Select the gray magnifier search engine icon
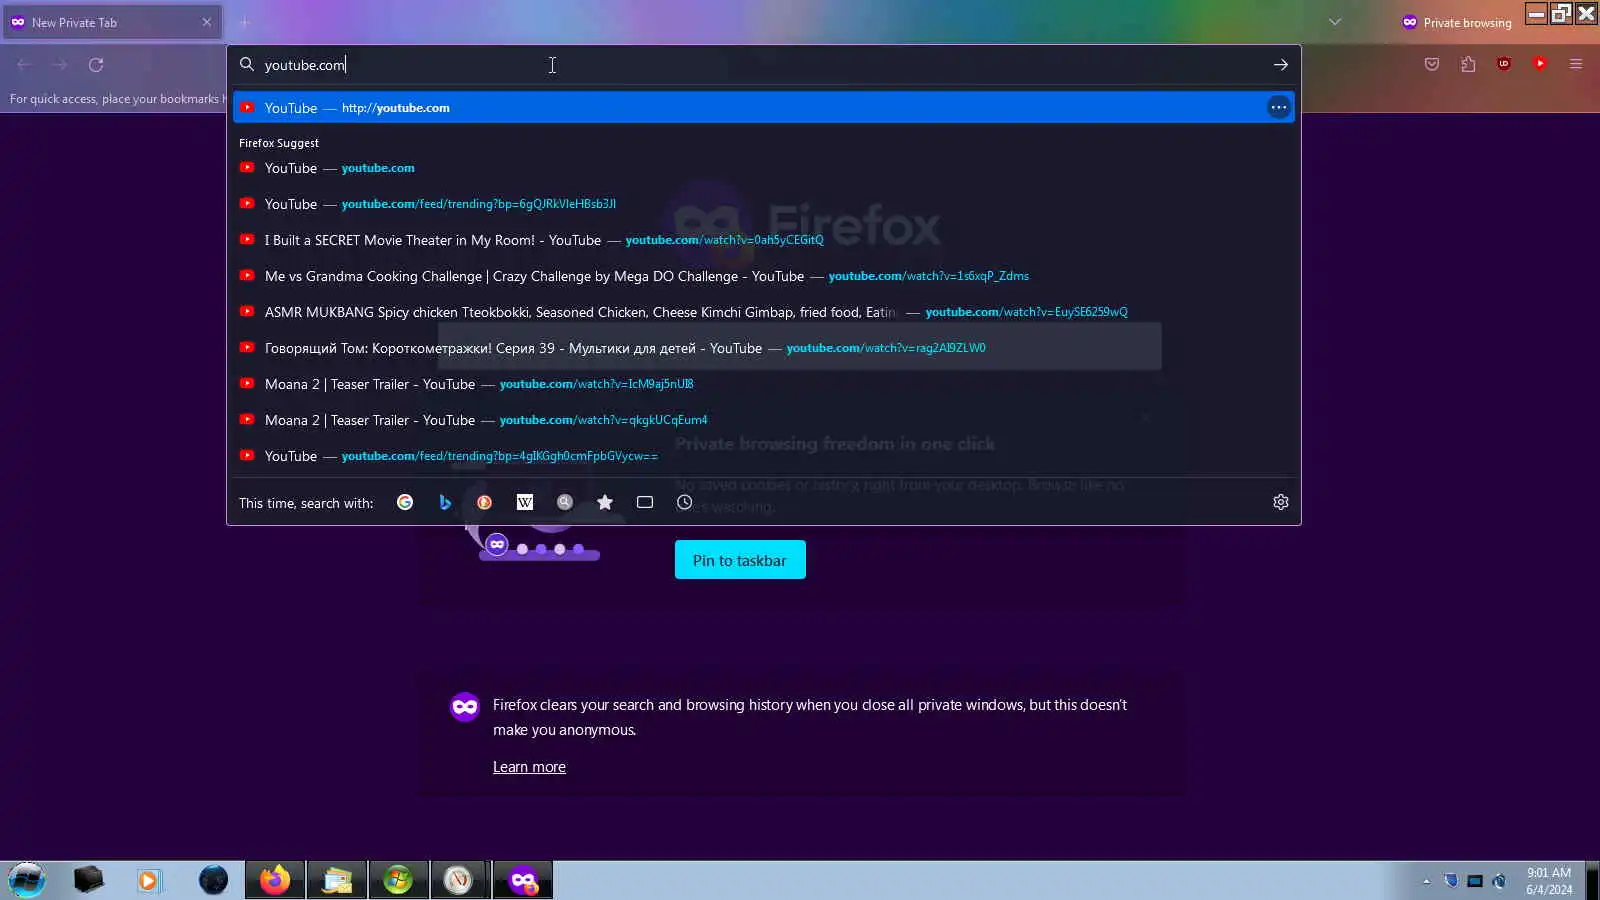Screen dimensions: 1600x900 pos(565,502)
